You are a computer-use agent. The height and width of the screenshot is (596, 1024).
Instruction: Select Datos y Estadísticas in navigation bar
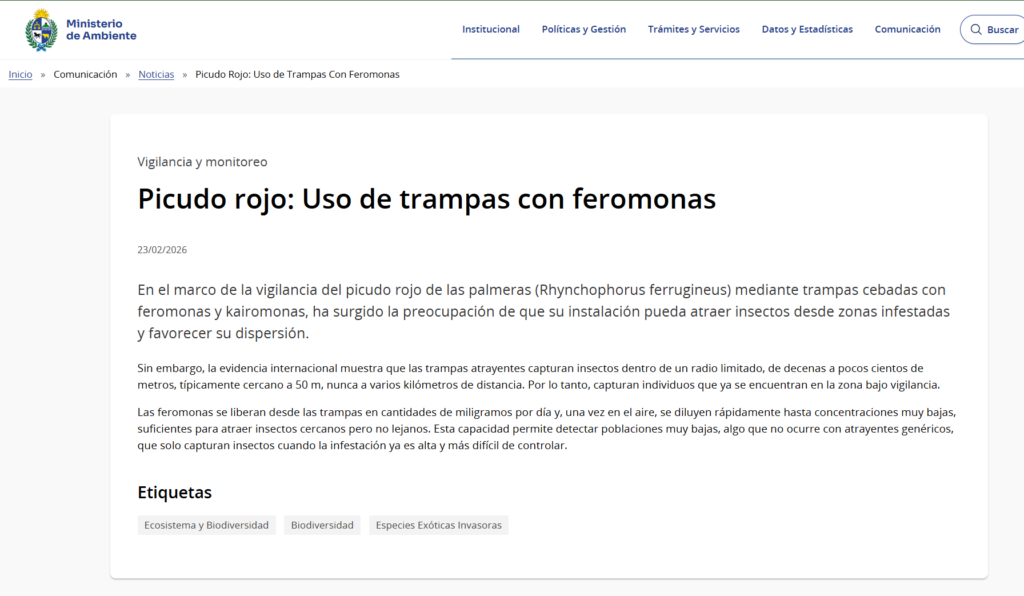click(807, 30)
